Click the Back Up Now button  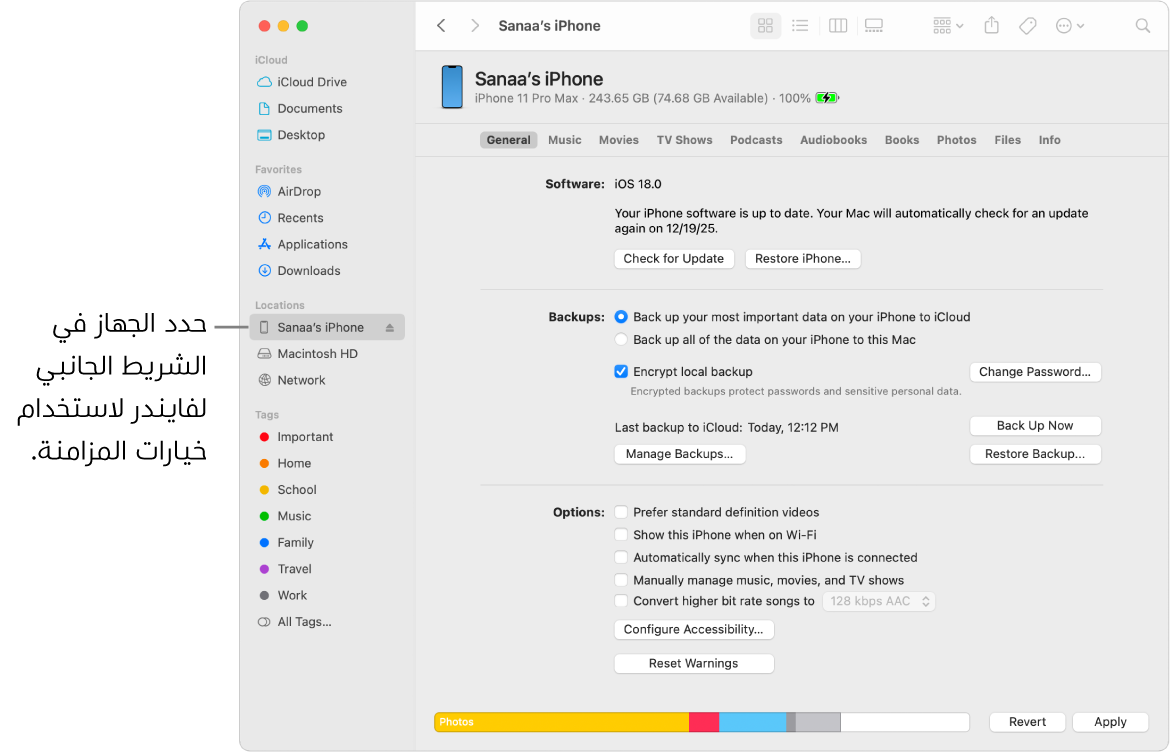click(1035, 426)
